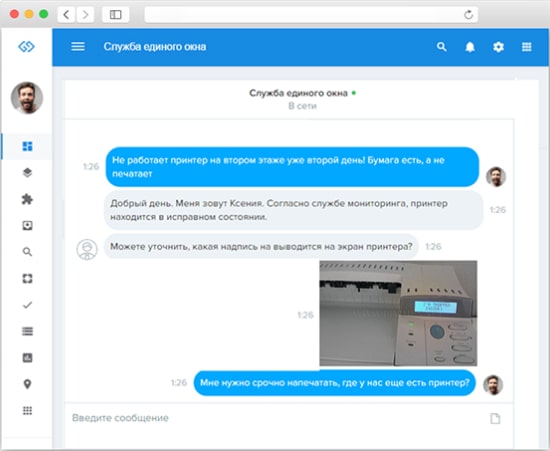The height and width of the screenshot is (451, 550).
Task: Open the list lines icon in sidebar
Action: pos(27,331)
